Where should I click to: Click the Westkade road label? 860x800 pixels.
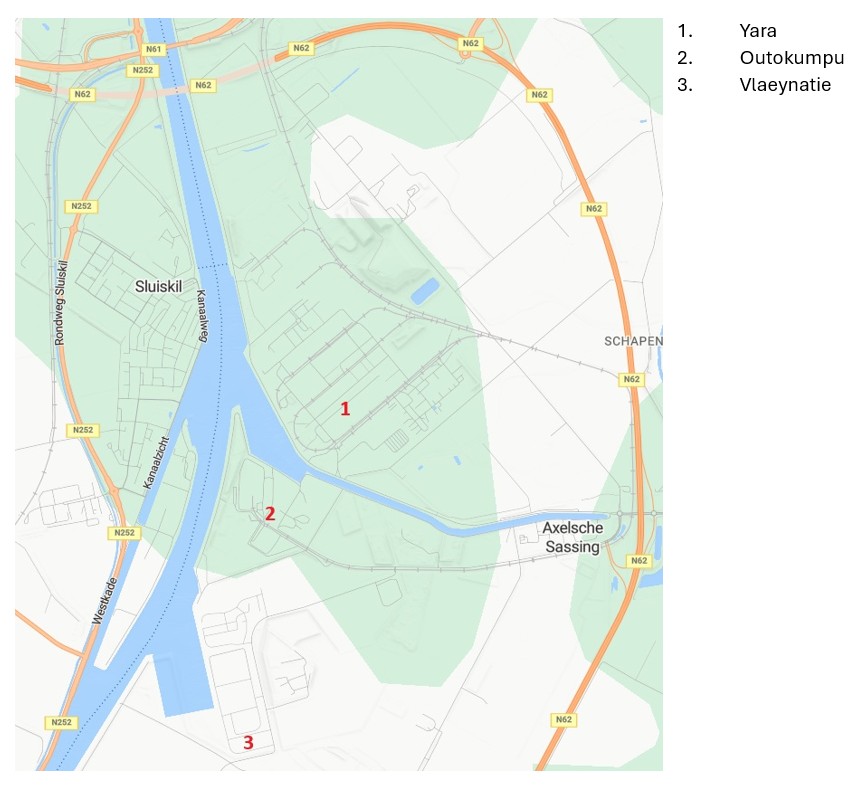coord(105,601)
